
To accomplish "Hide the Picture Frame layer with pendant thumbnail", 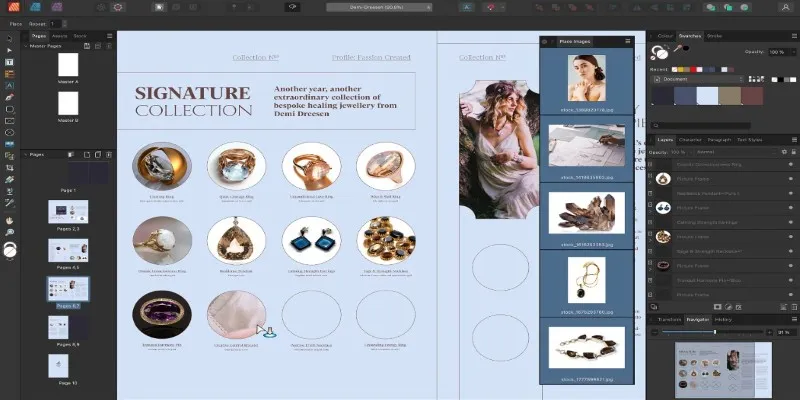I will click(791, 179).
